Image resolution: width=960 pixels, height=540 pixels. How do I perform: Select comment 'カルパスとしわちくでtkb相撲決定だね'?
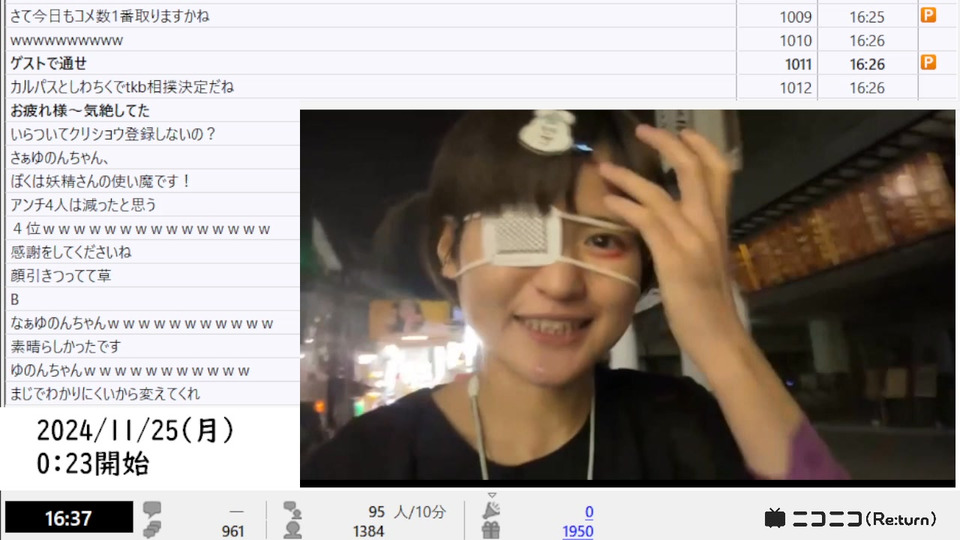[122, 87]
